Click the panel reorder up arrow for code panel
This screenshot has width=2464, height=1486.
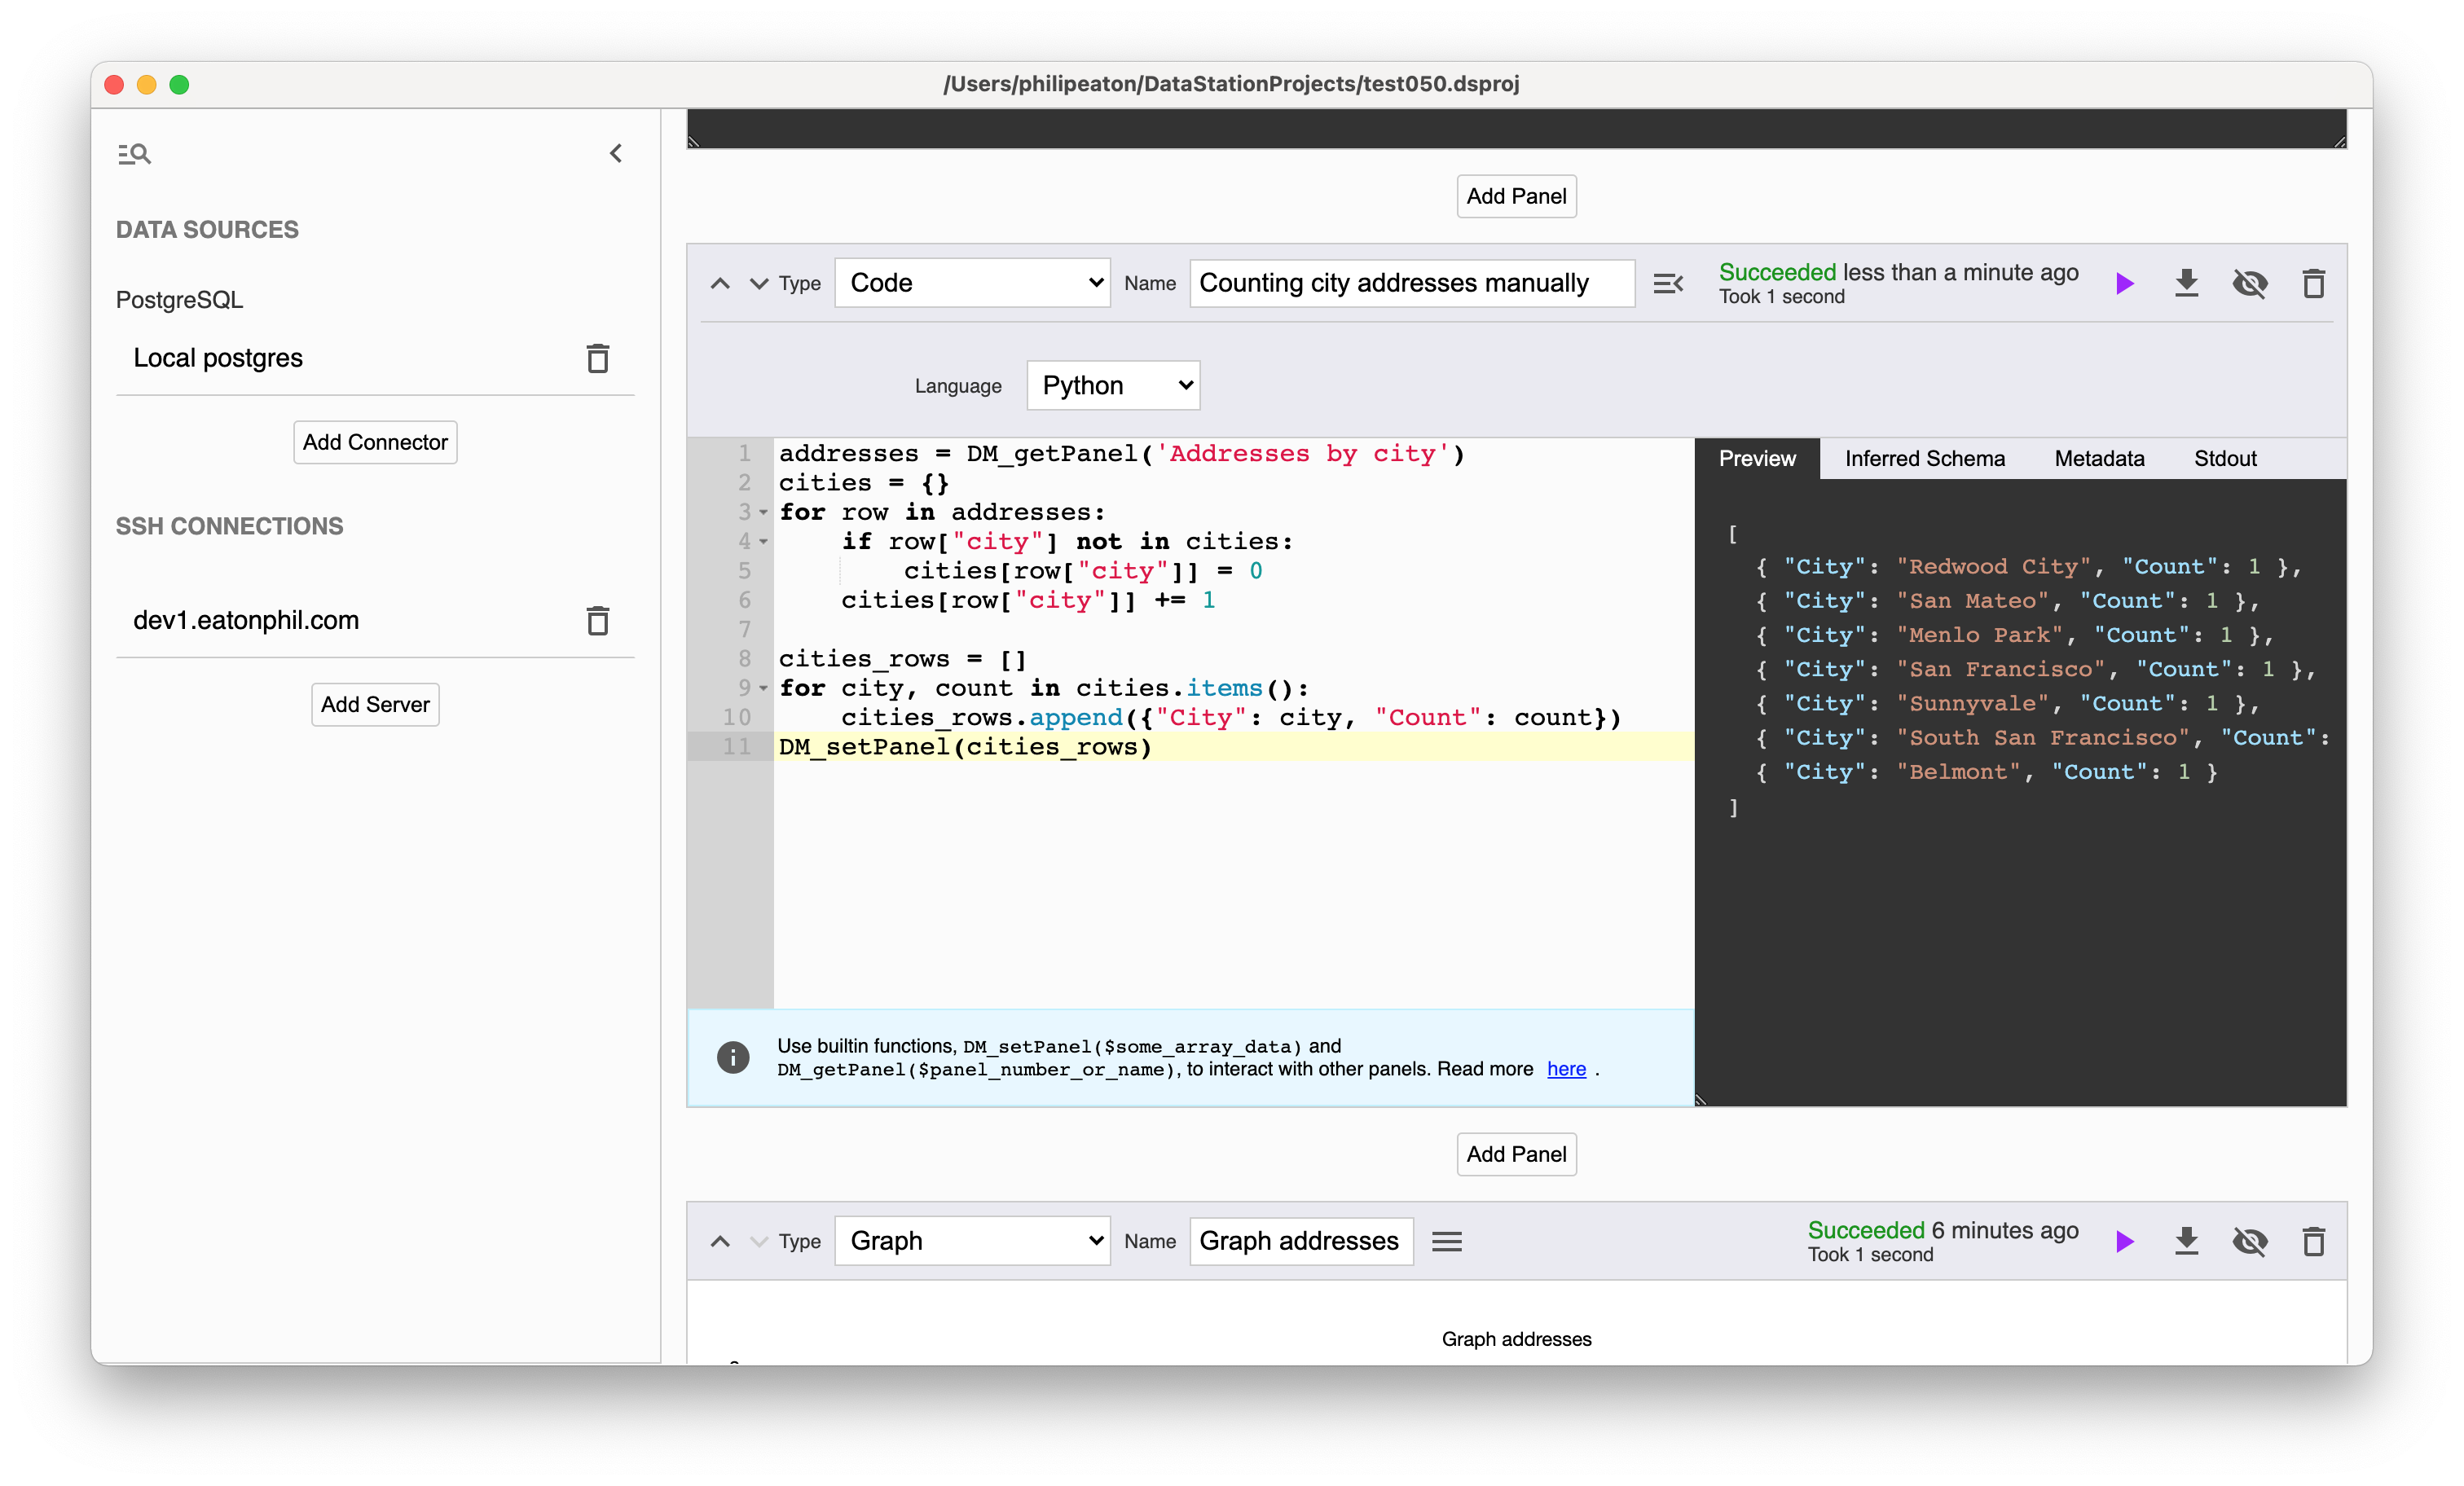(719, 284)
